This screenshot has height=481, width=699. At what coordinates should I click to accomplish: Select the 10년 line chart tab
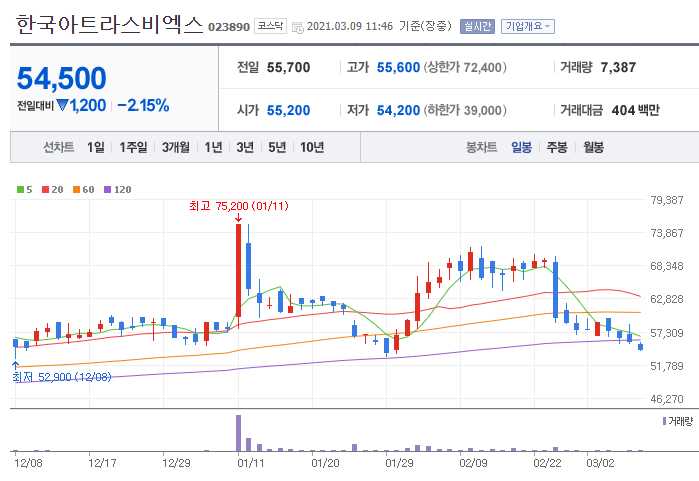[x=312, y=147]
